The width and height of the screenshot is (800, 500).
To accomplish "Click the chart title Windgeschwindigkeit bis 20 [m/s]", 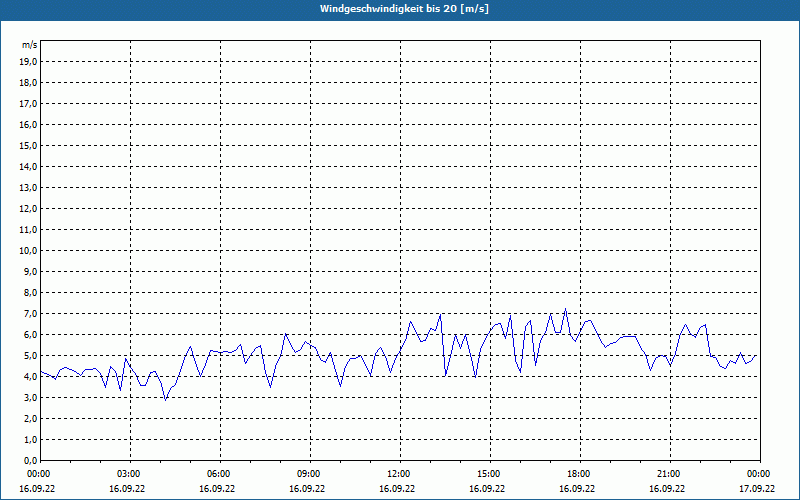I will pos(404,9).
